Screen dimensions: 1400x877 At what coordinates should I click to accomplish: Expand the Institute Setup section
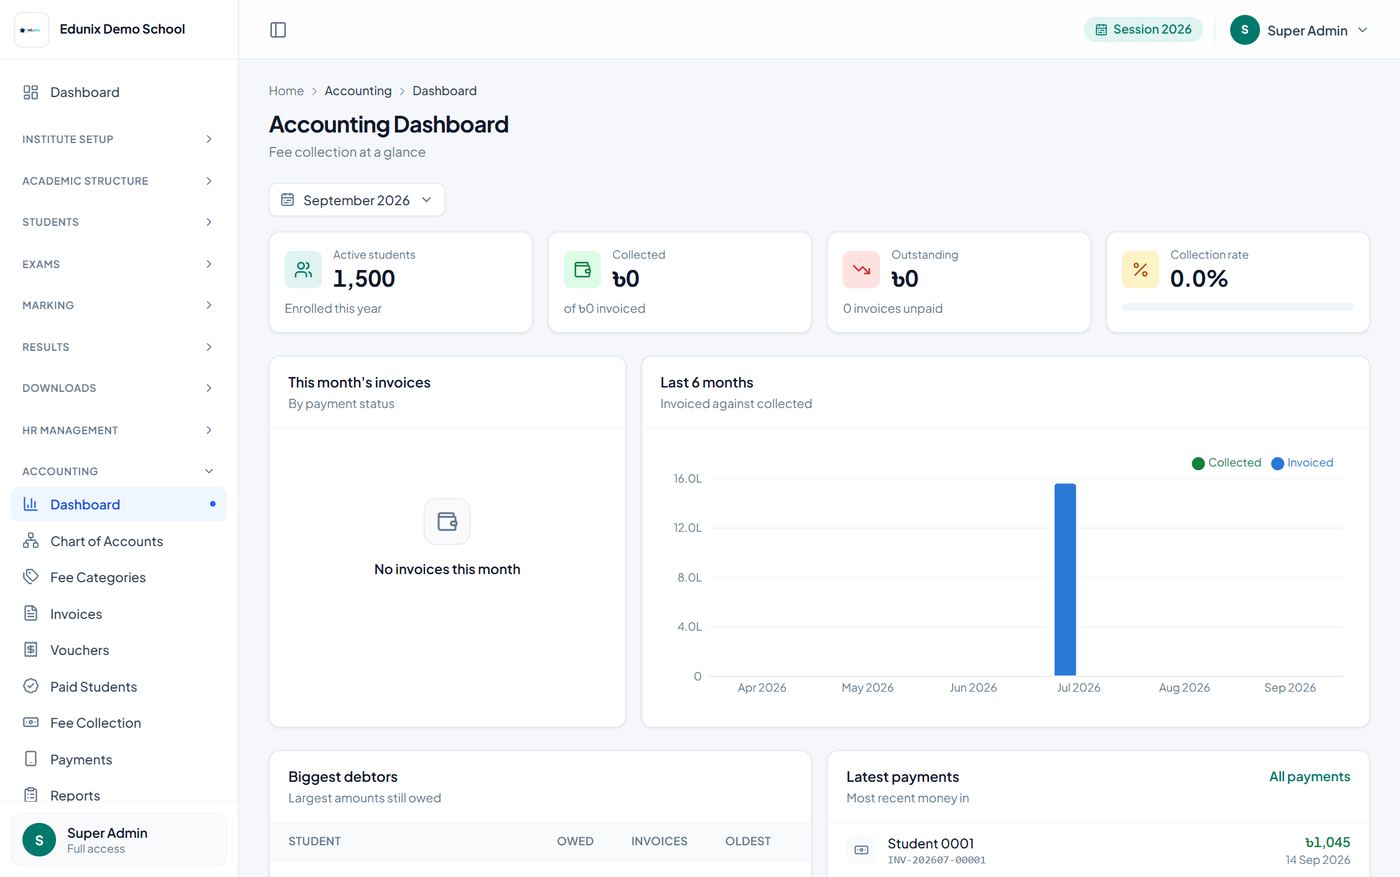pyautogui.click(x=119, y=139)
